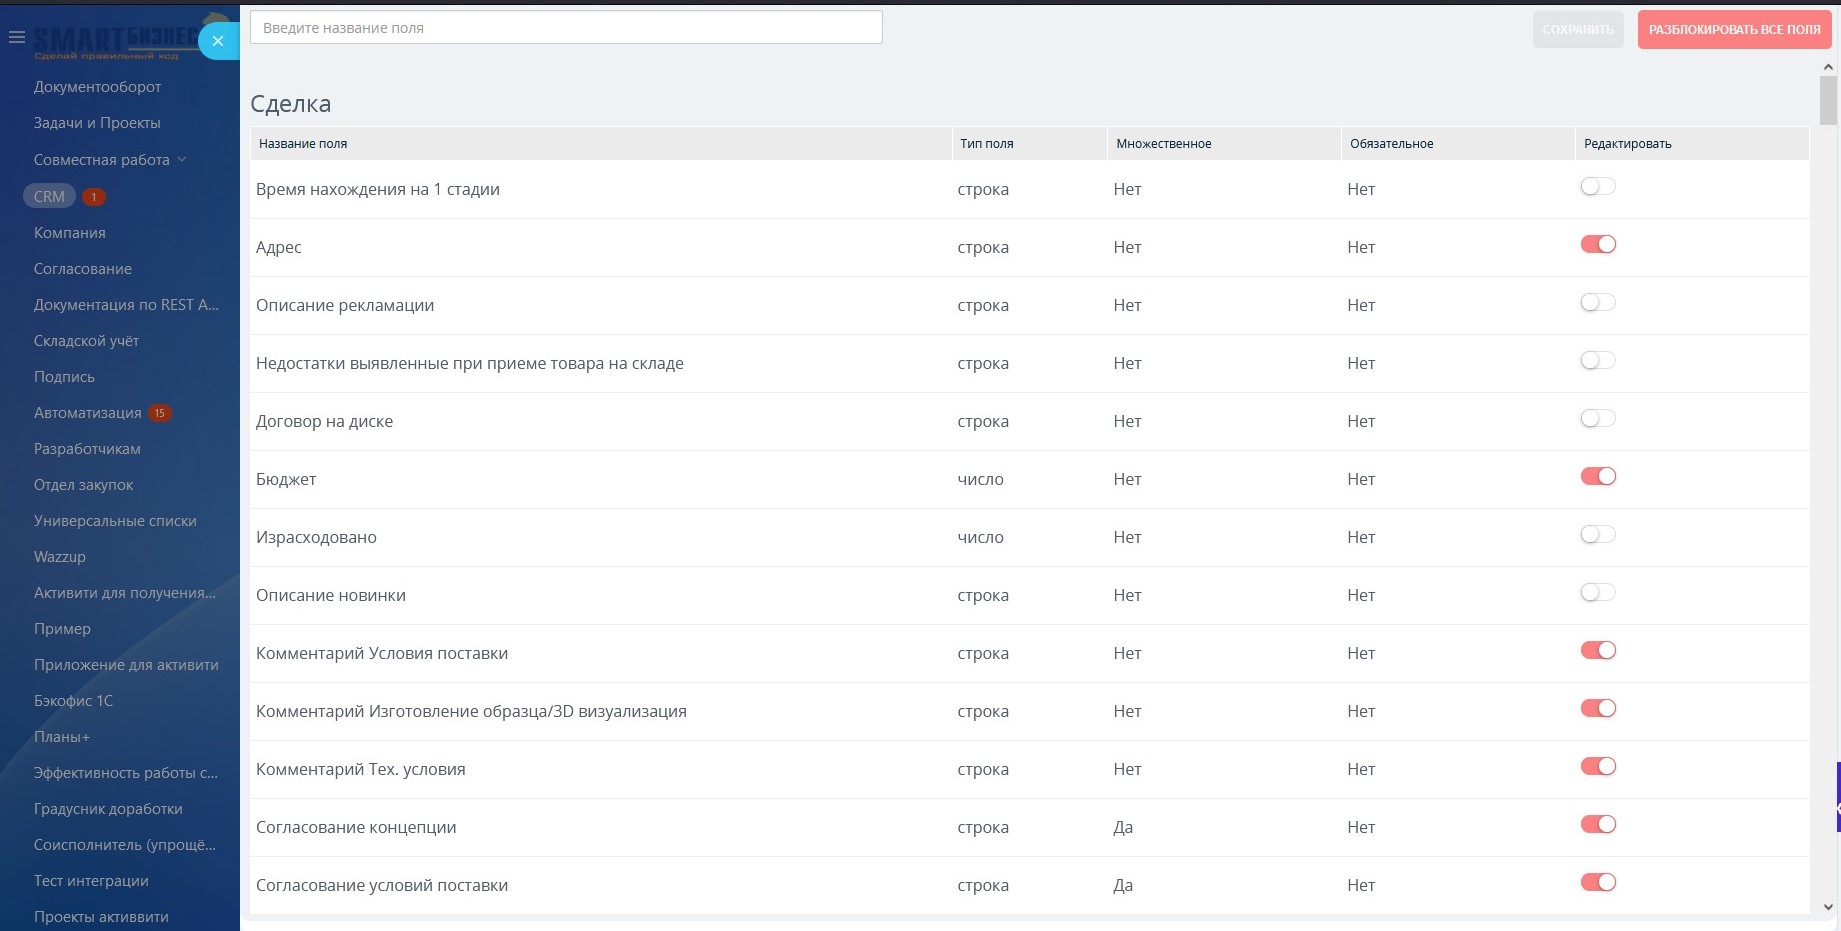Click the 15 badge beside Автоматизация

pos(159,413)
